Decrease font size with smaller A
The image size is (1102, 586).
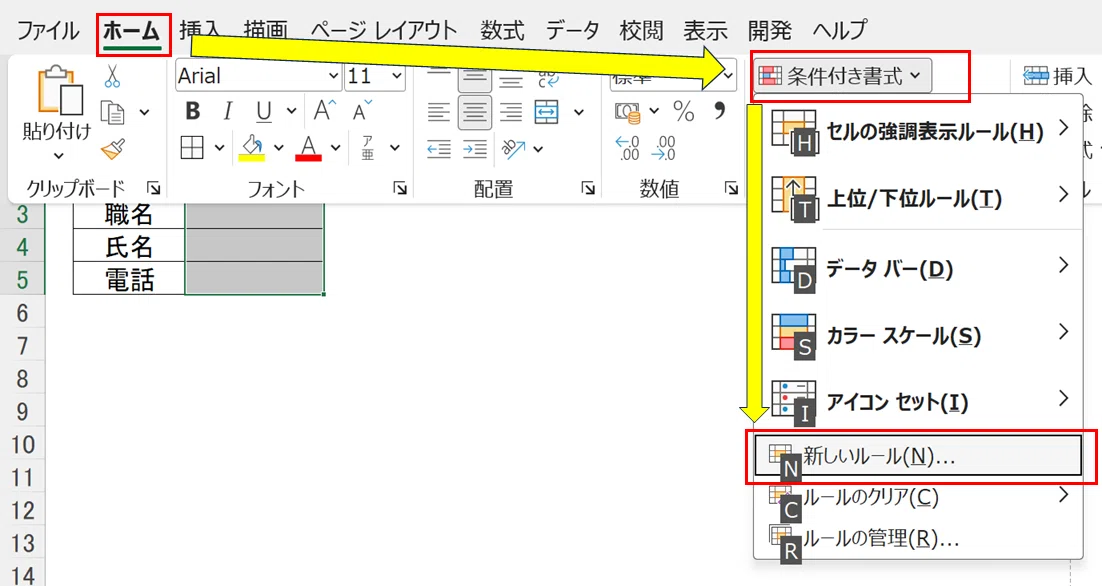pyautogui.click(x=362, y=111)
